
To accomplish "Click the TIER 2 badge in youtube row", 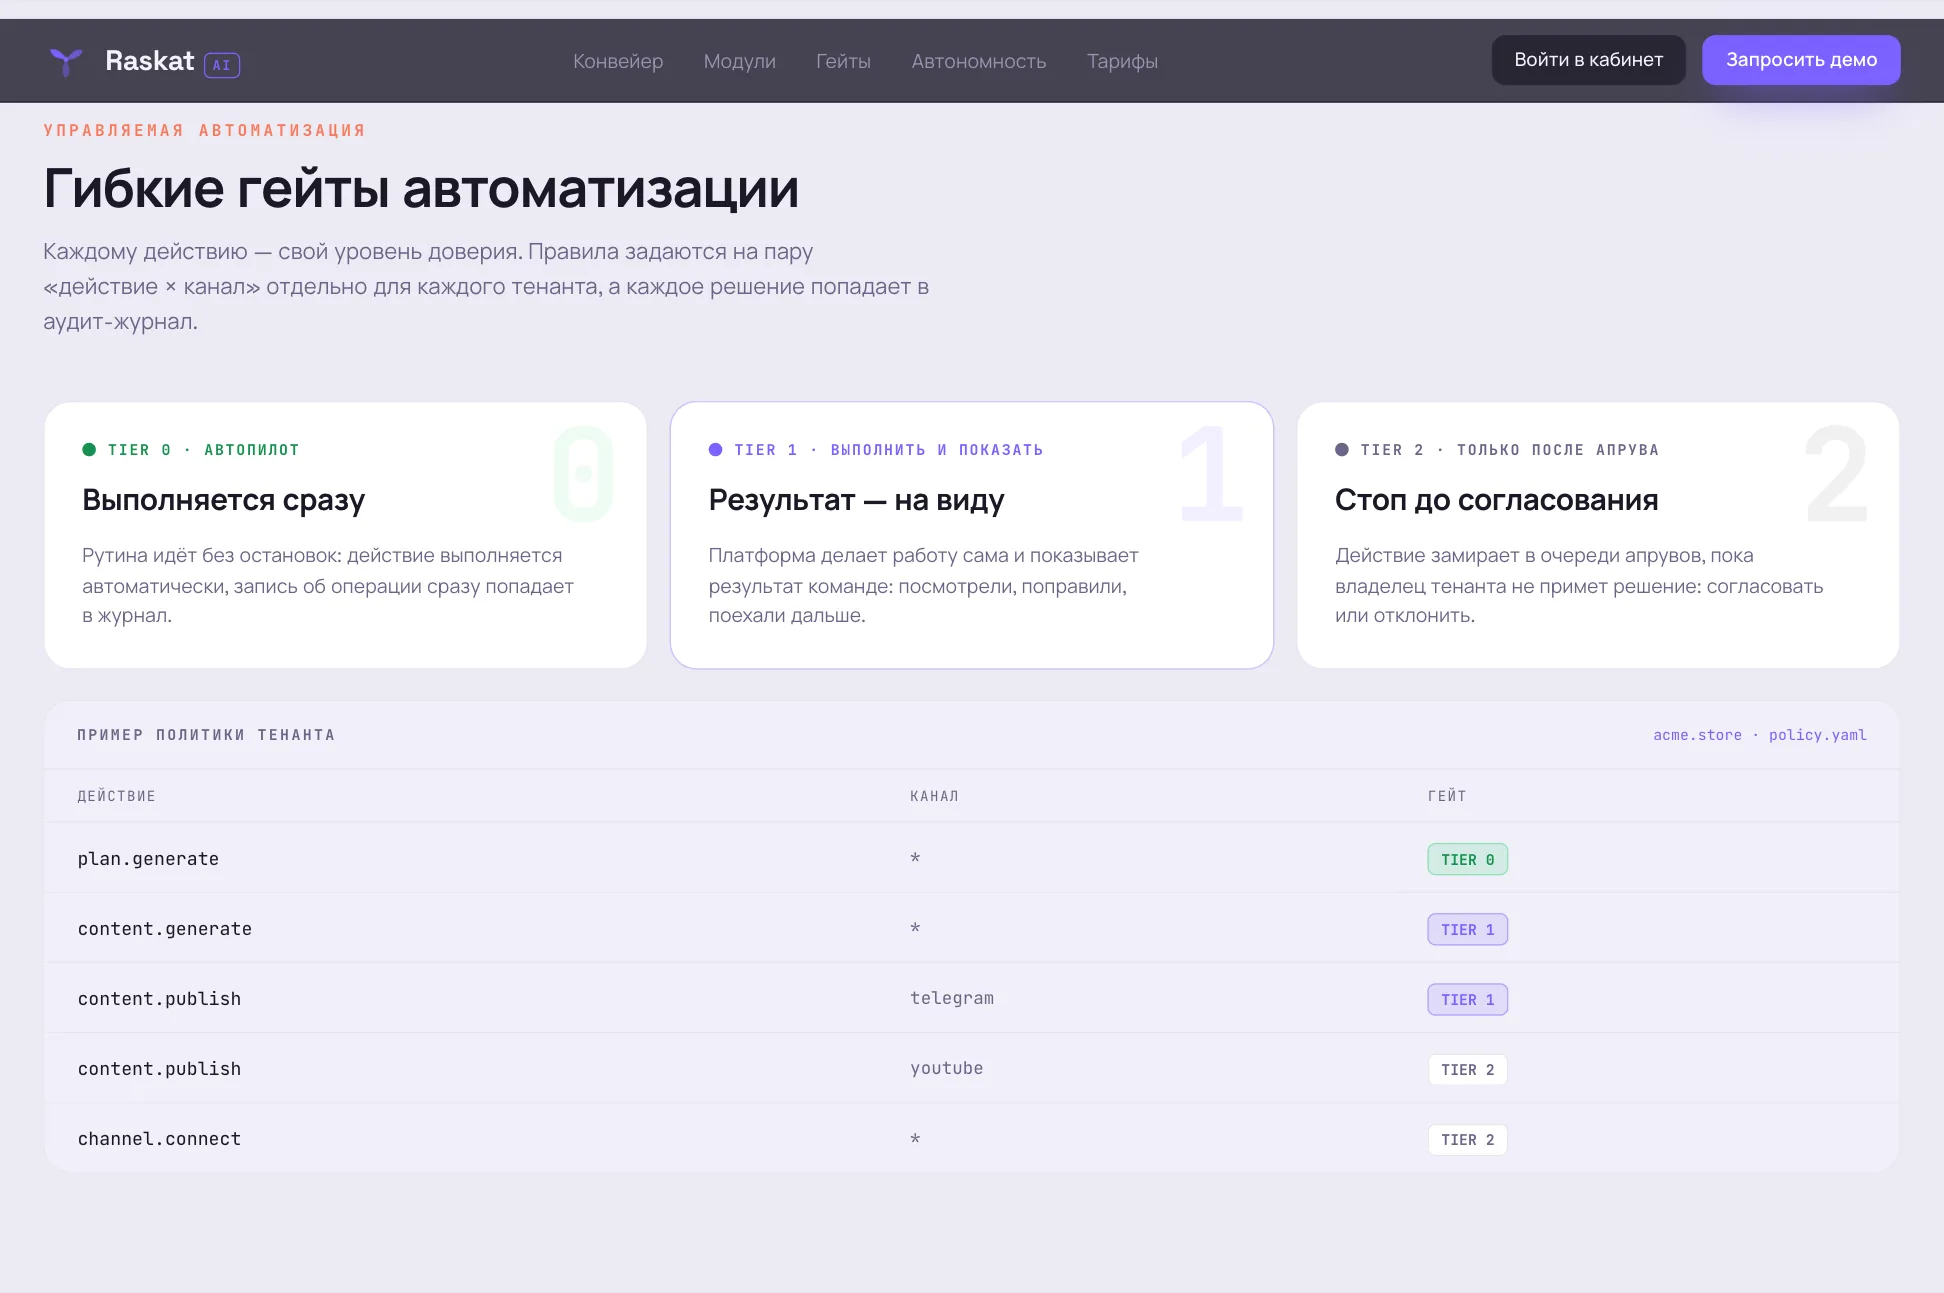I will (x=1467, y=1070).
